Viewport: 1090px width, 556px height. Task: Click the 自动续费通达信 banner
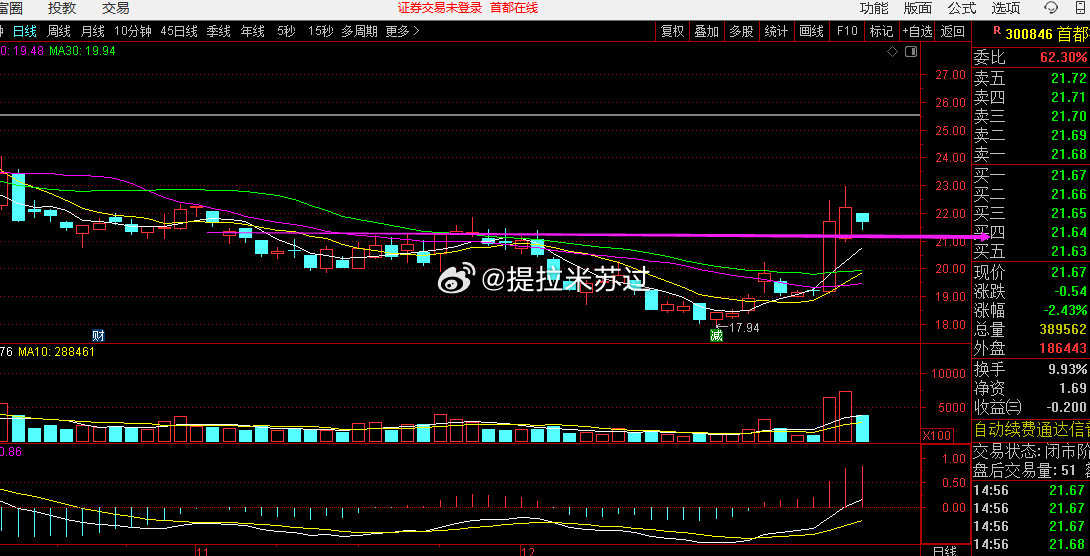point(1031,429)
